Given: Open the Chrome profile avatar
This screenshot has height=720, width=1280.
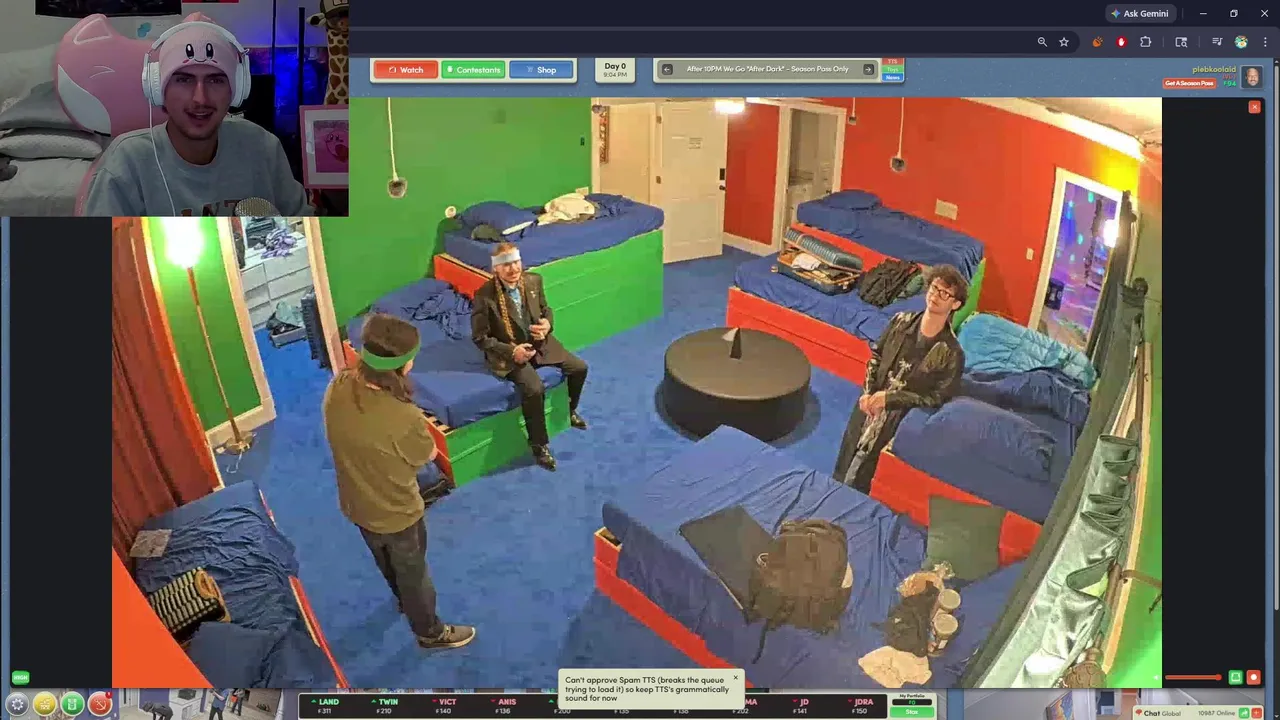Looking at the screenshot, I should [x=1241, y=42].
